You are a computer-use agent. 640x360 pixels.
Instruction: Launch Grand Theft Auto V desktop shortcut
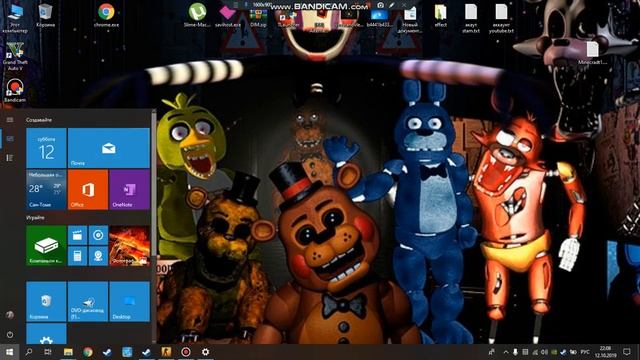[15, 56]
